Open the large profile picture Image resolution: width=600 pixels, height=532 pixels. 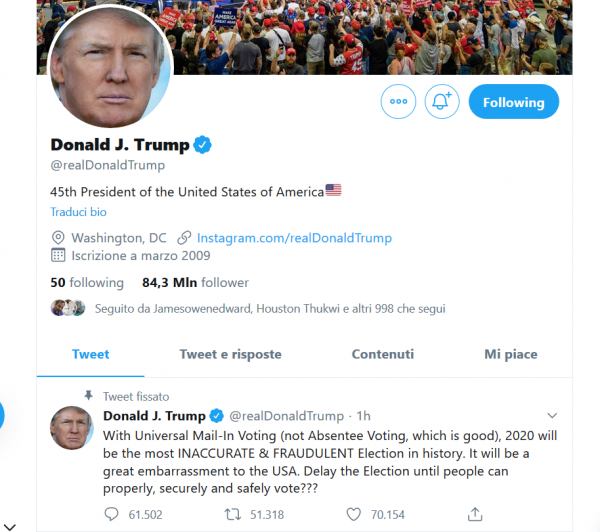[x=111, y=67]
